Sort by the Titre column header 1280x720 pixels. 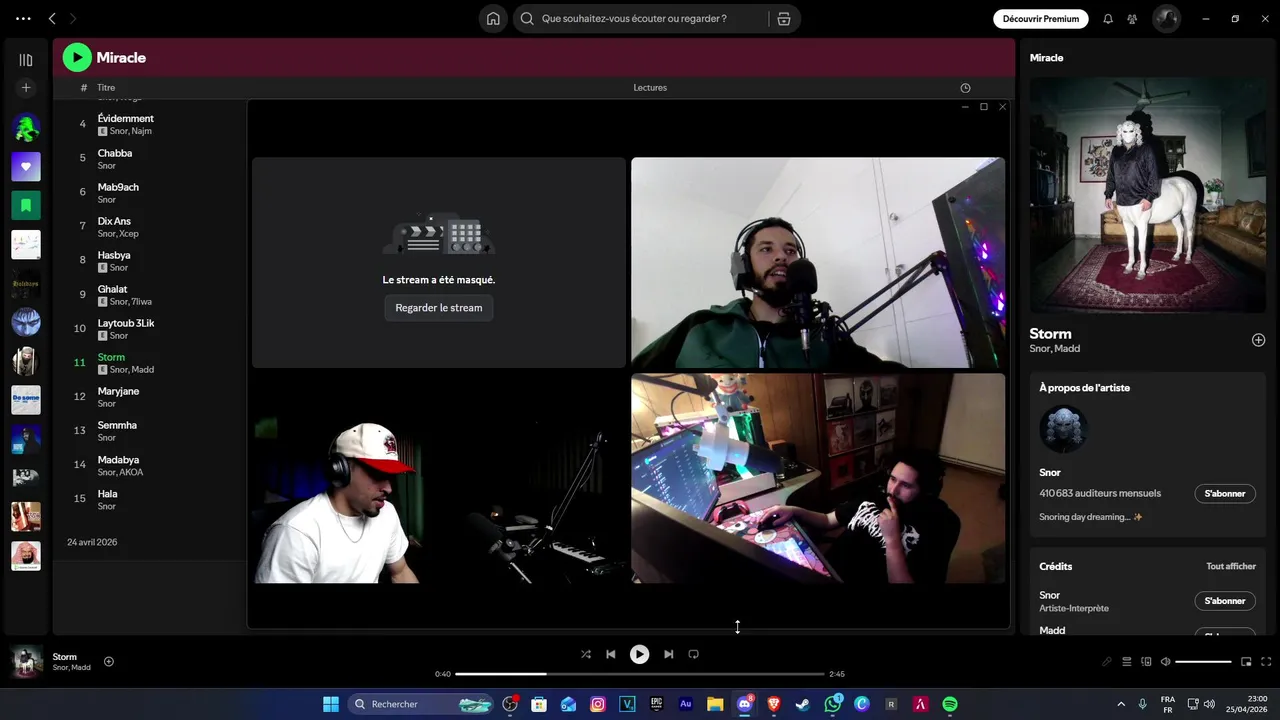106,88
